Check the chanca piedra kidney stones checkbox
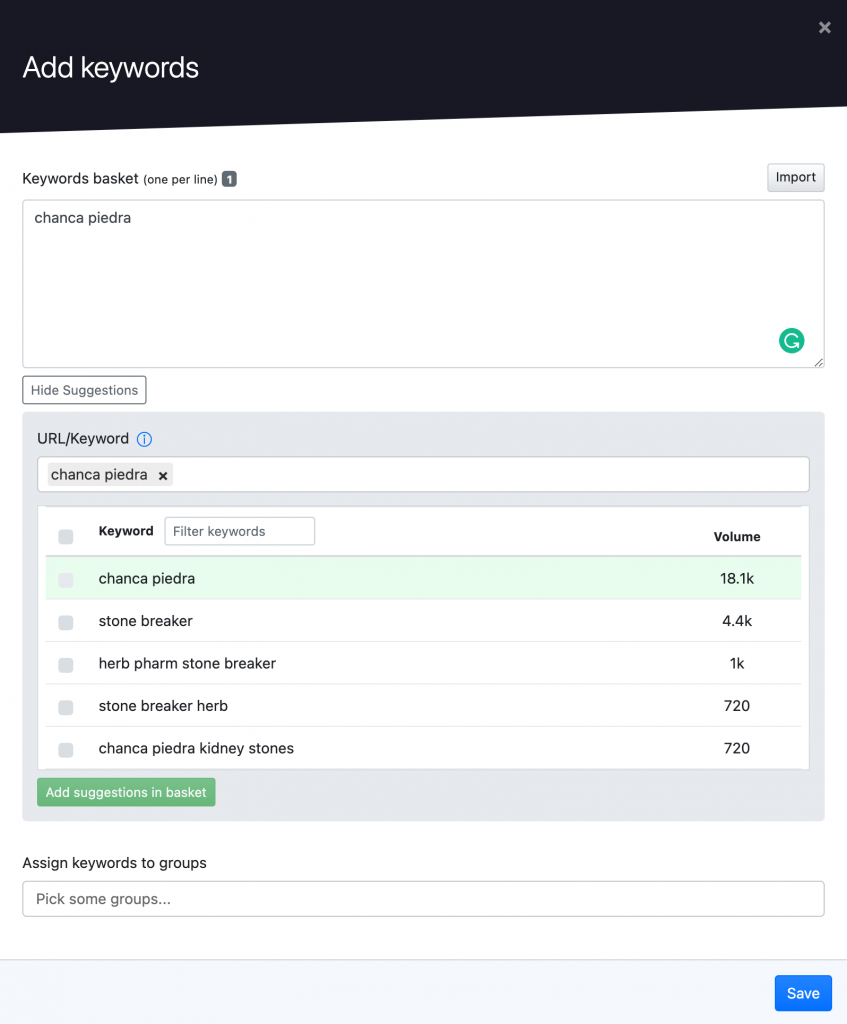 [65, 750]
